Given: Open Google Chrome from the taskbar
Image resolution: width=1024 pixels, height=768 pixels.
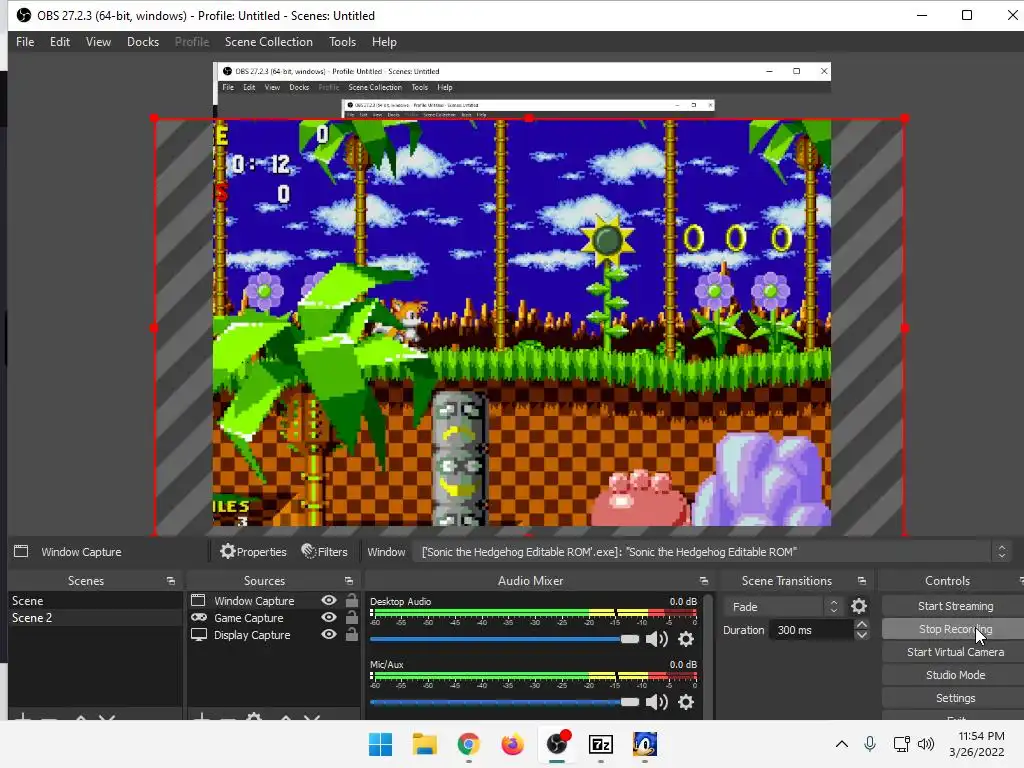Looking at the screenshot, I should tap(468, 744).
